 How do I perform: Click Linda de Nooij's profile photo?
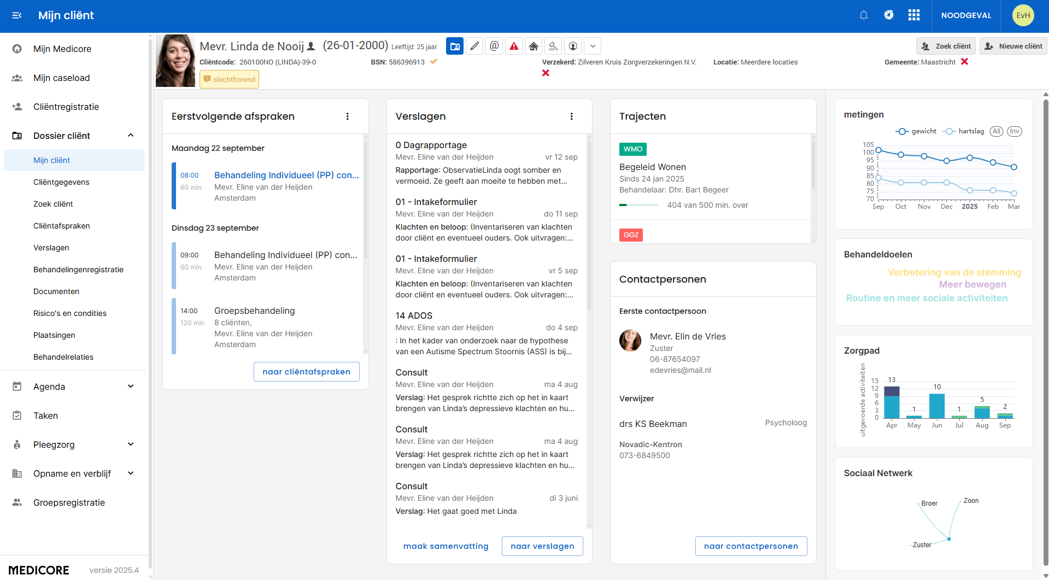(x=175, y=61)
